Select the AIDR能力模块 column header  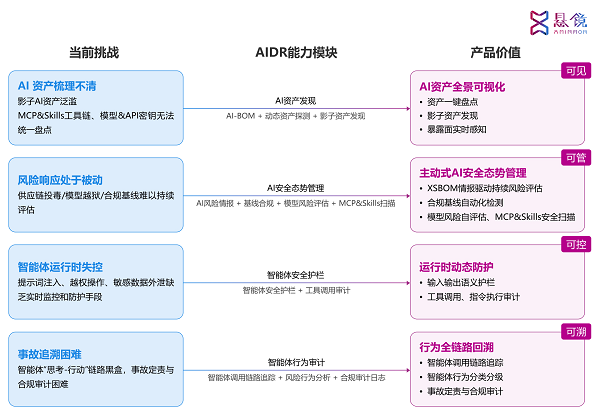(x=295, y=51)
